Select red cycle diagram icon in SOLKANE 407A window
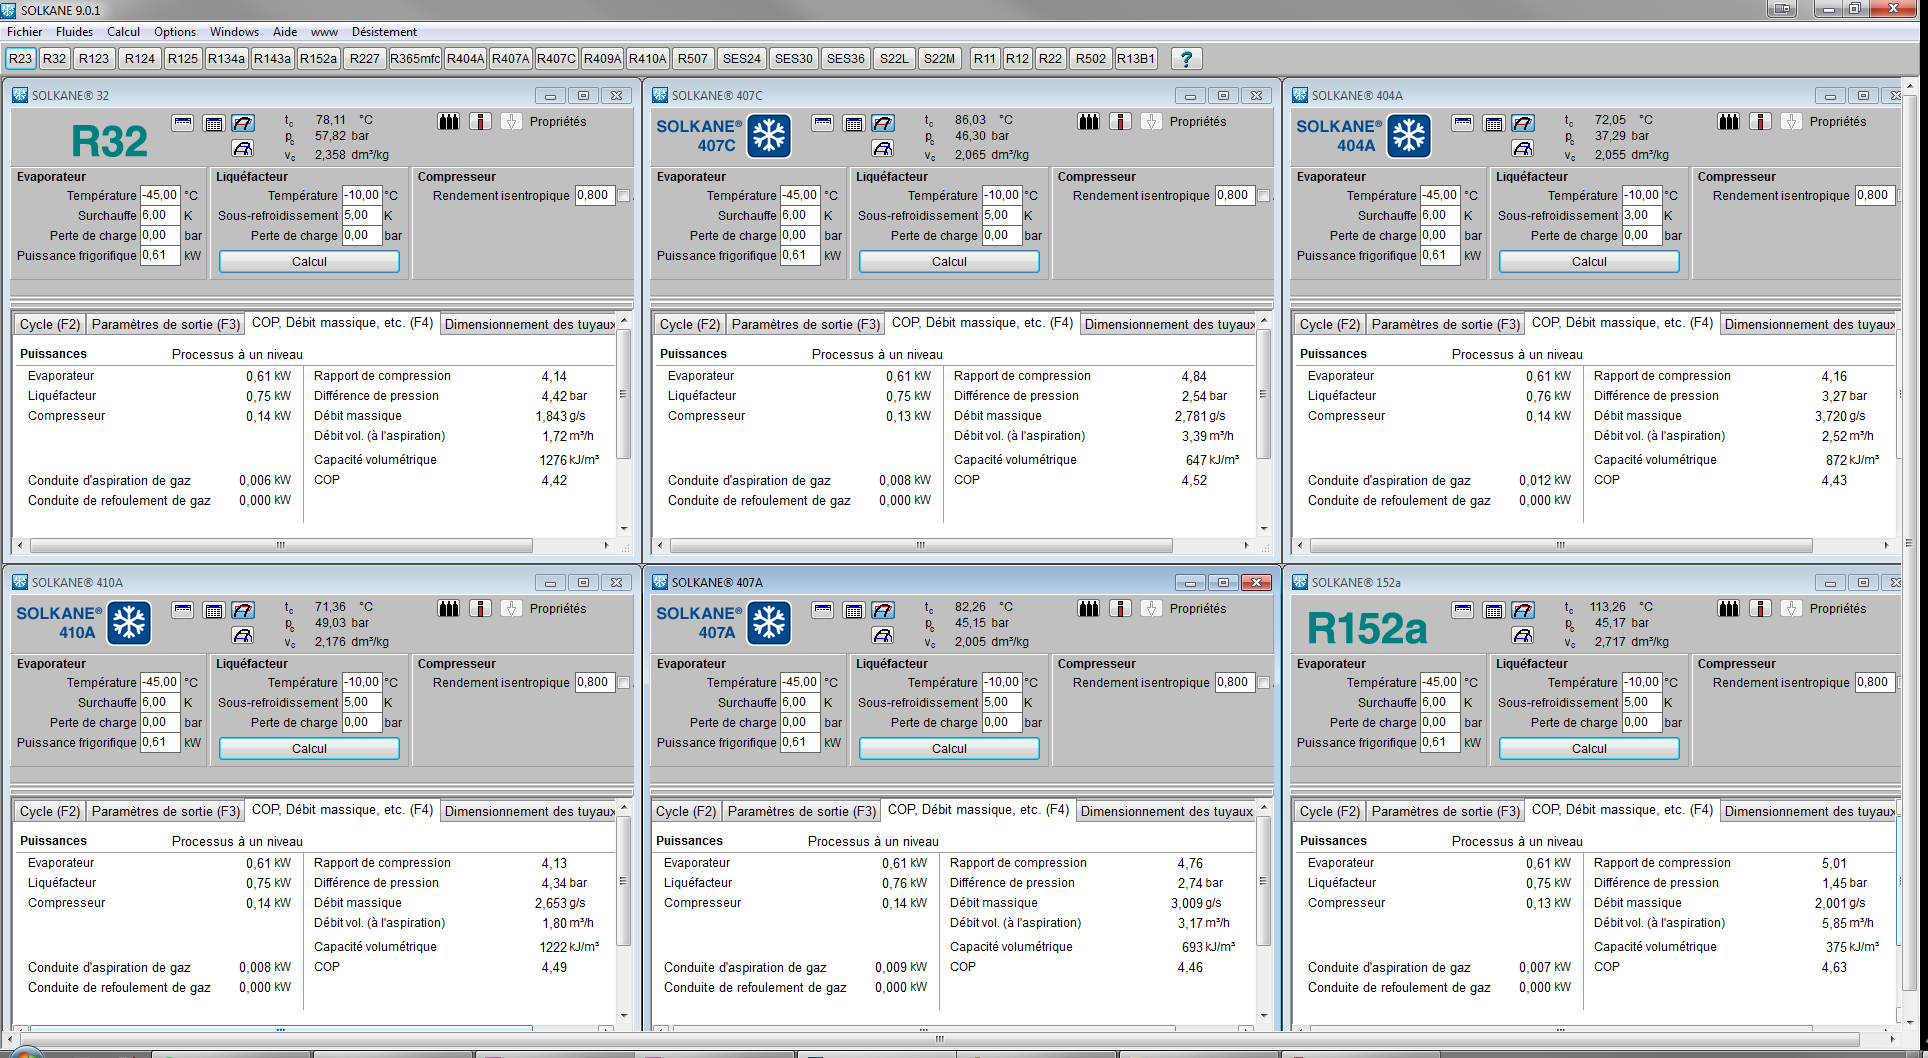This screenshot has height=1058, width=1928. tap(883, 610)
